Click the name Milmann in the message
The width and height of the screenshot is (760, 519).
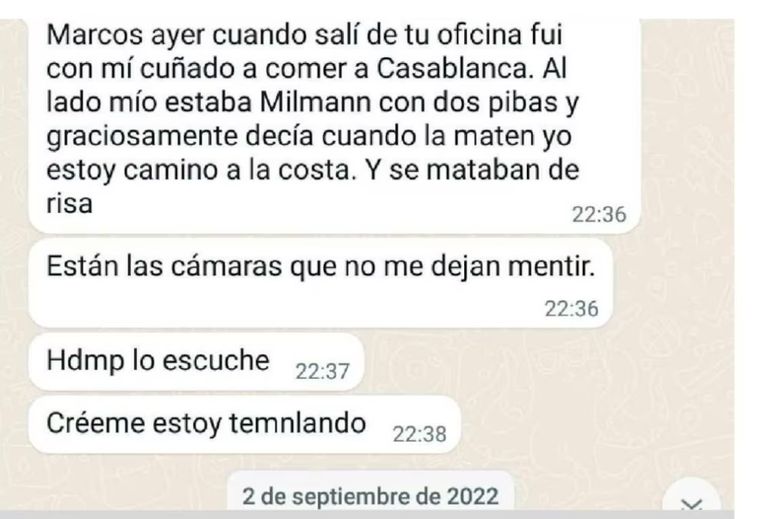pos(316,102)
